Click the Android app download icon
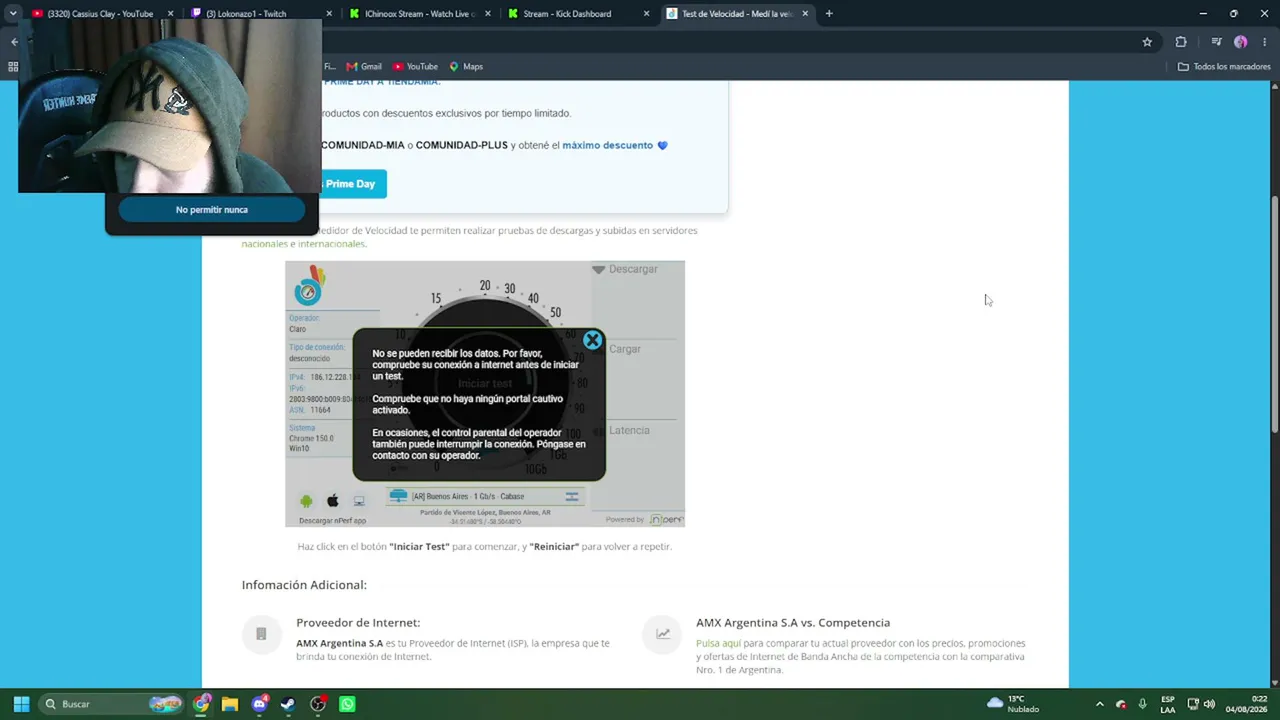 [x=306, y=500]
